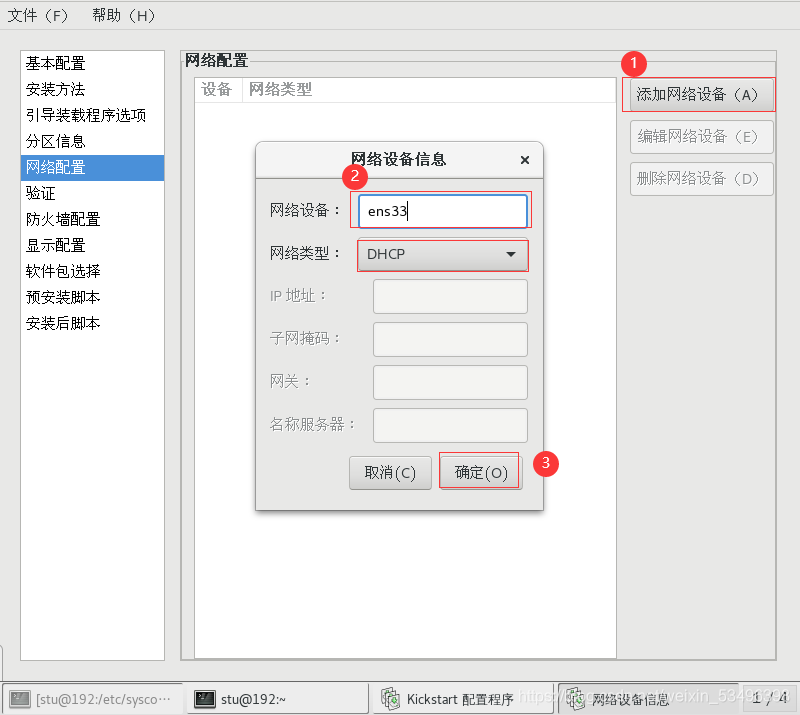Cancel the dialog with 取消(C)

point(390,472)
